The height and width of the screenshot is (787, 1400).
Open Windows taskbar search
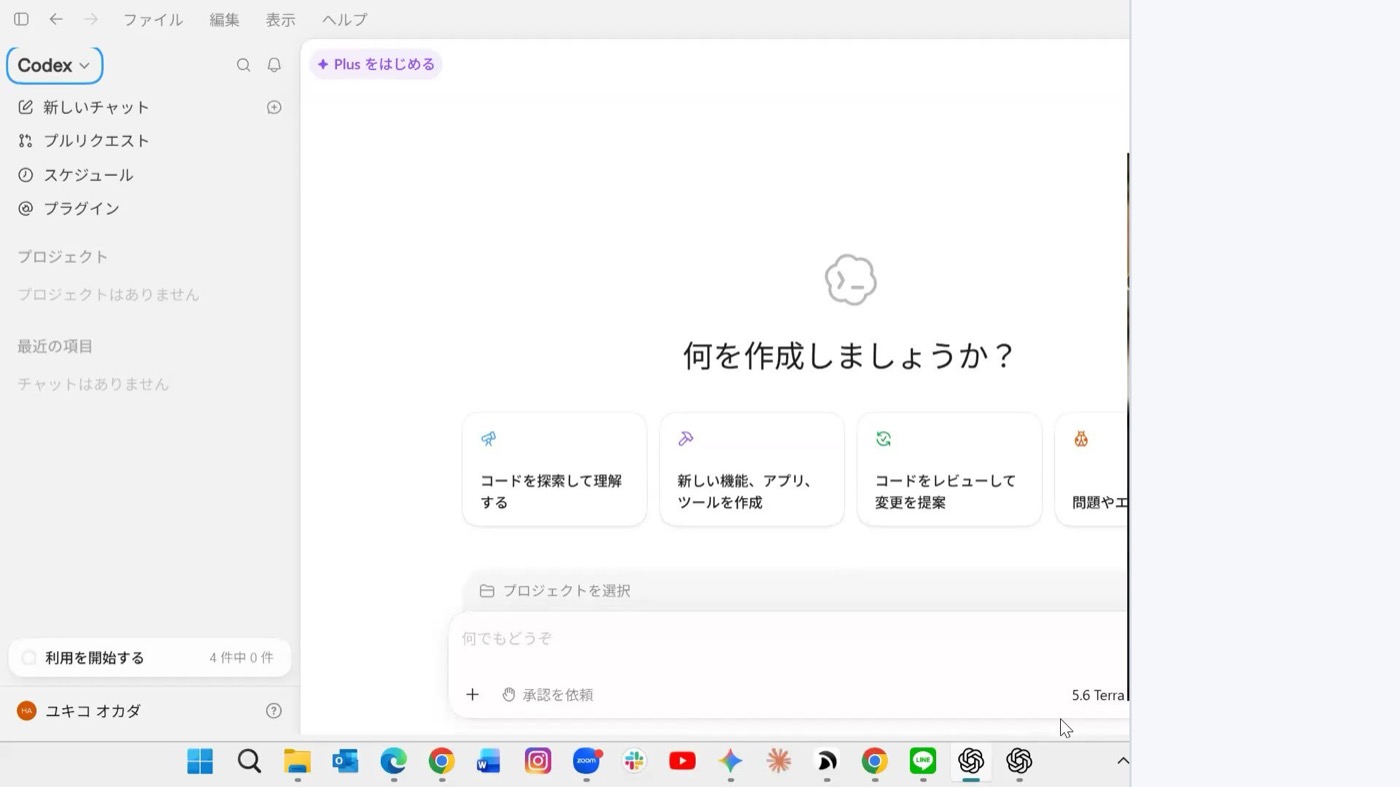point(249,762)
